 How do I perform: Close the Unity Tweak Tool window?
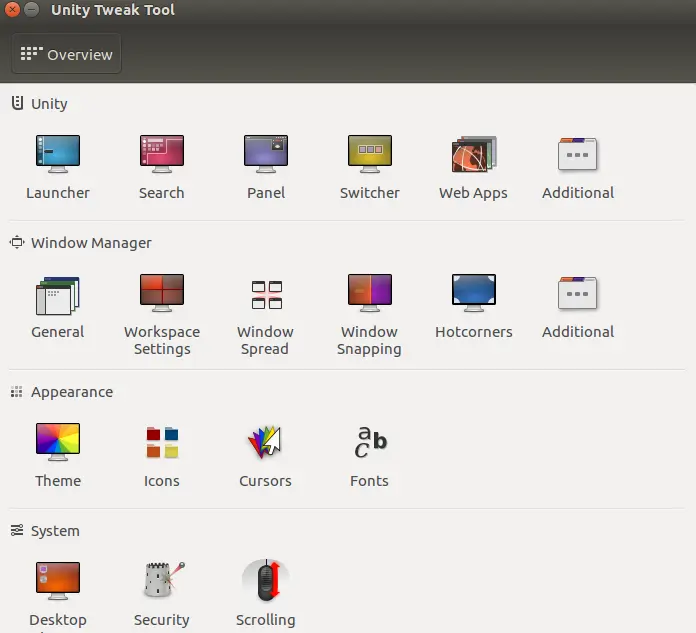12,9
